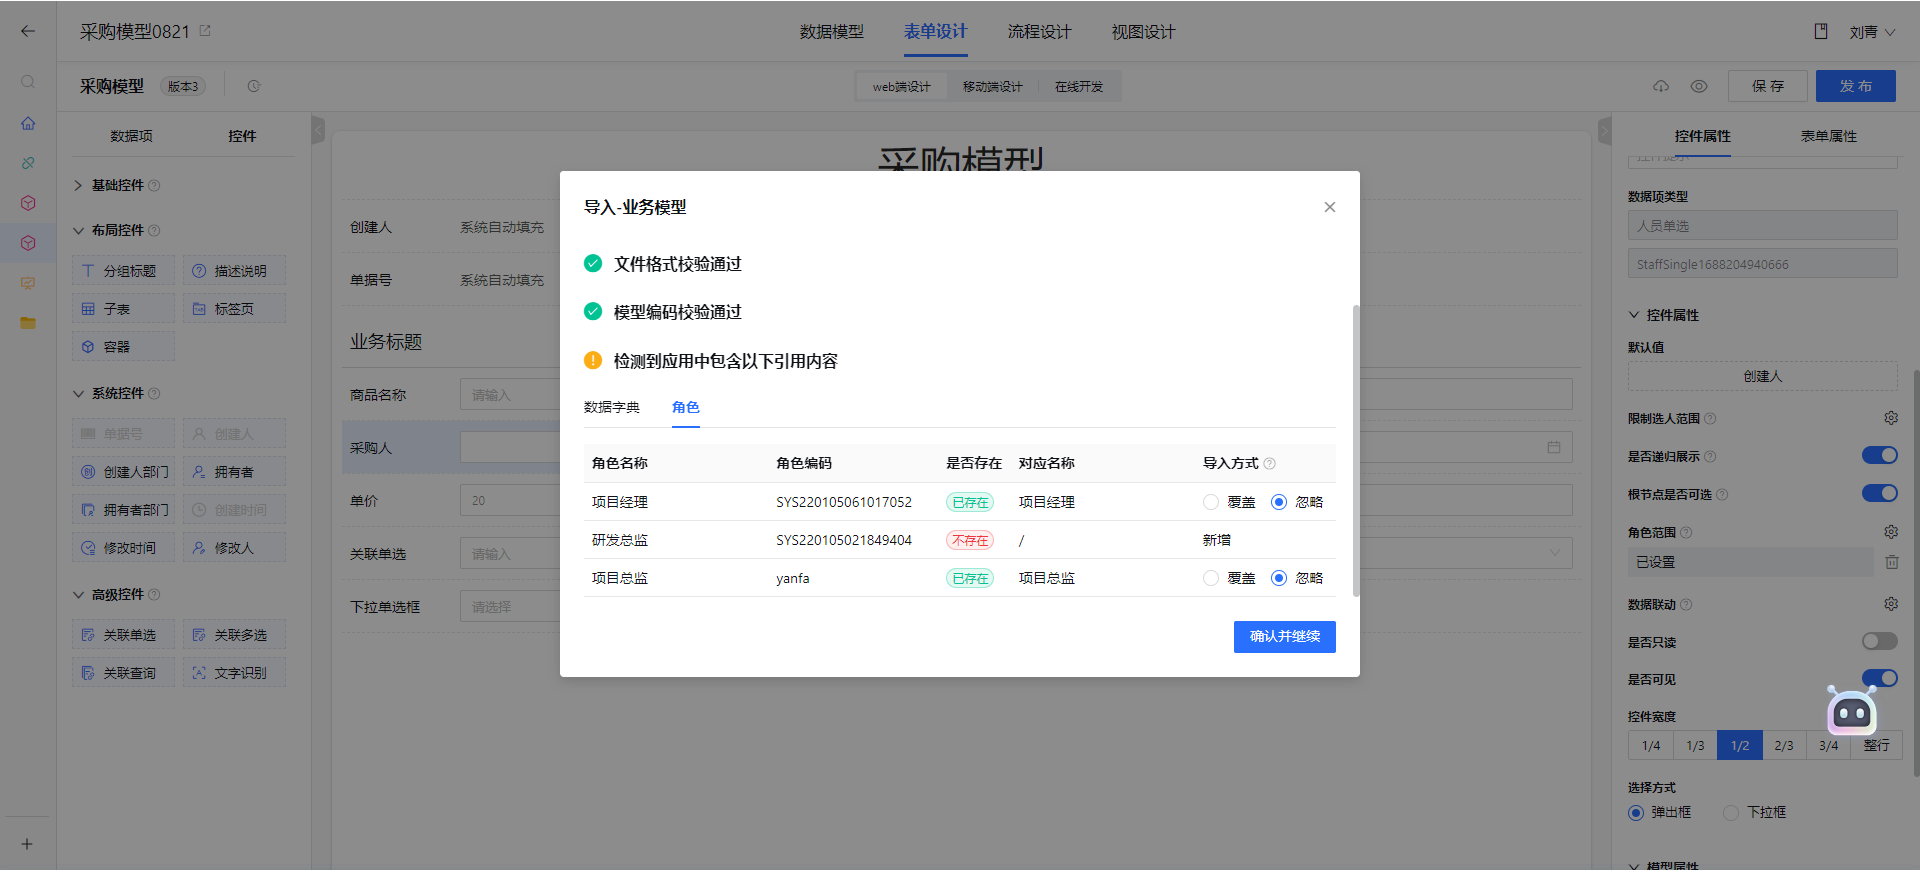Select the 文字识别 advanced control
Image resolution: width=1920 pixels, height=870 pixels.
[x=234, y=673]
